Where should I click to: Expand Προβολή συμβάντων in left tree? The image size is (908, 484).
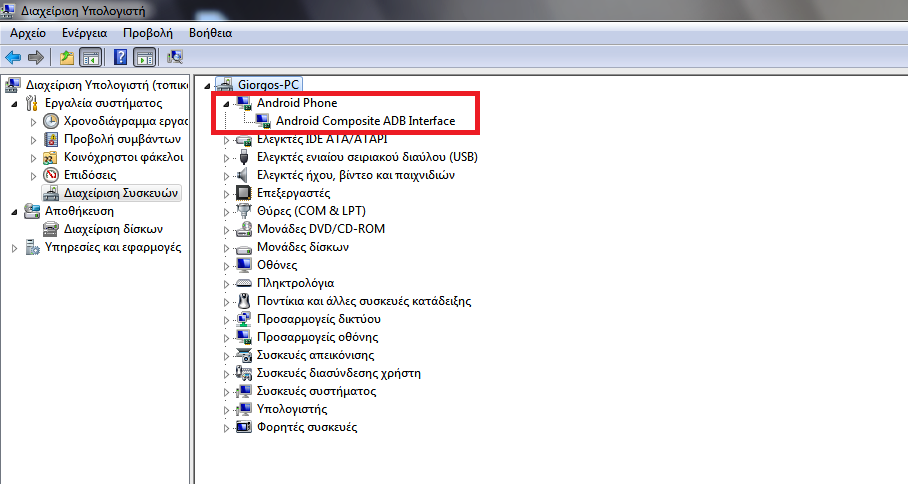[34, 140]
